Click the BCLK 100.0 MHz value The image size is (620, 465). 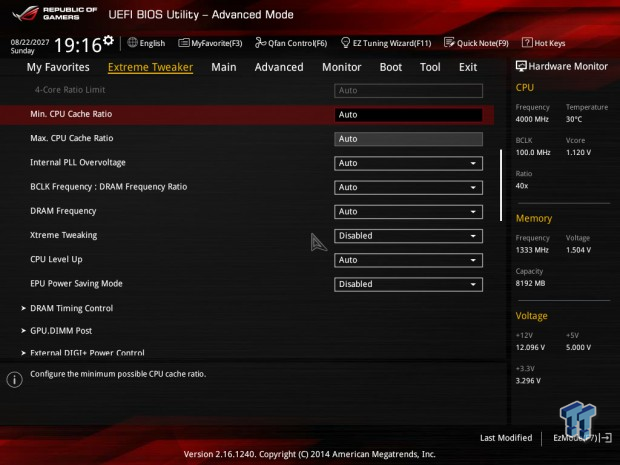(x=533, y=152)
